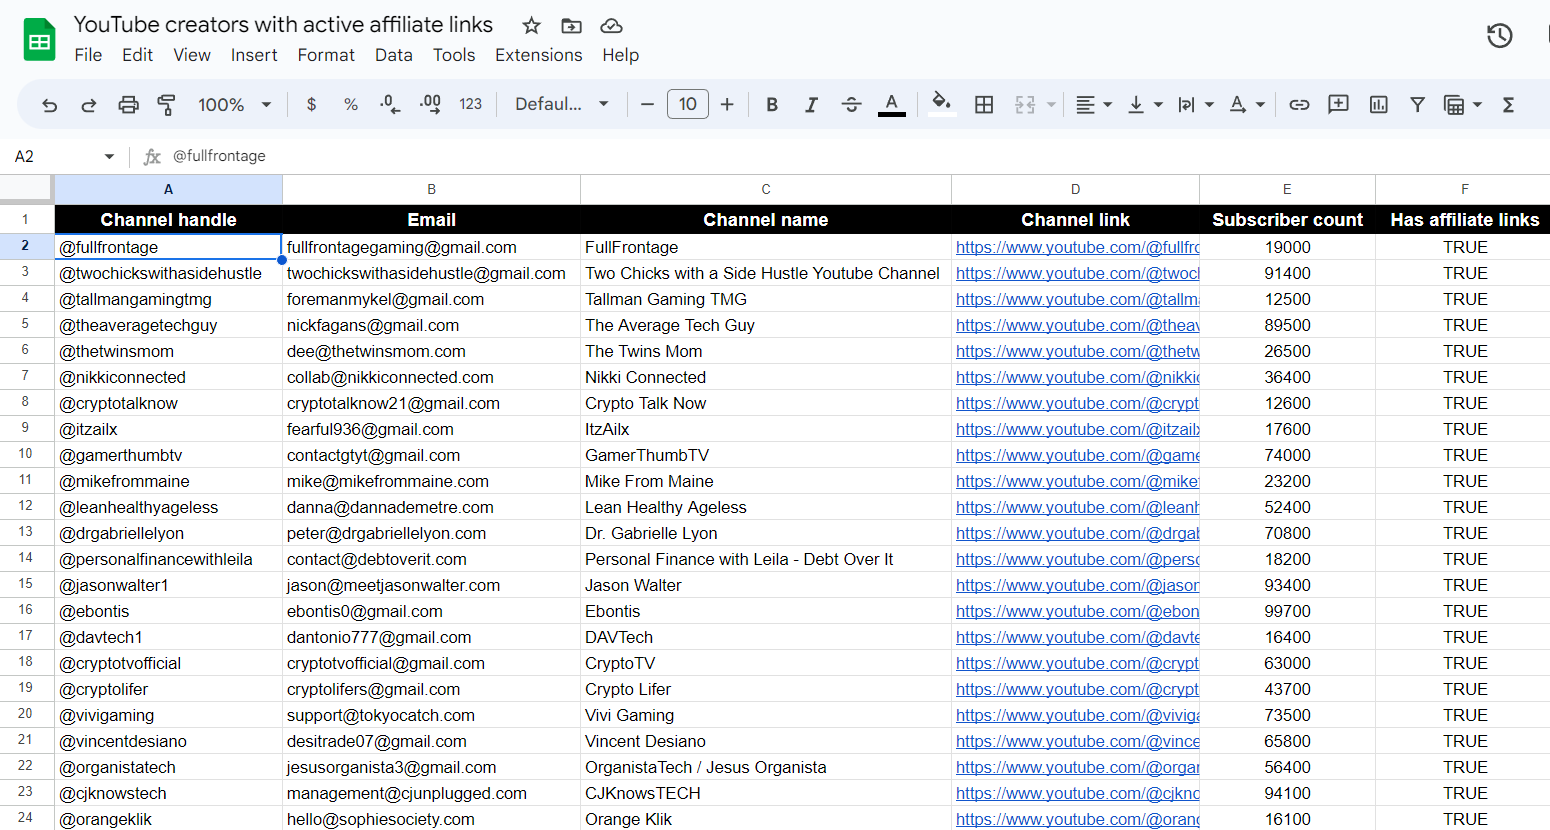
Task: Increase font size with plus
Action: click(x=727, y=104)
